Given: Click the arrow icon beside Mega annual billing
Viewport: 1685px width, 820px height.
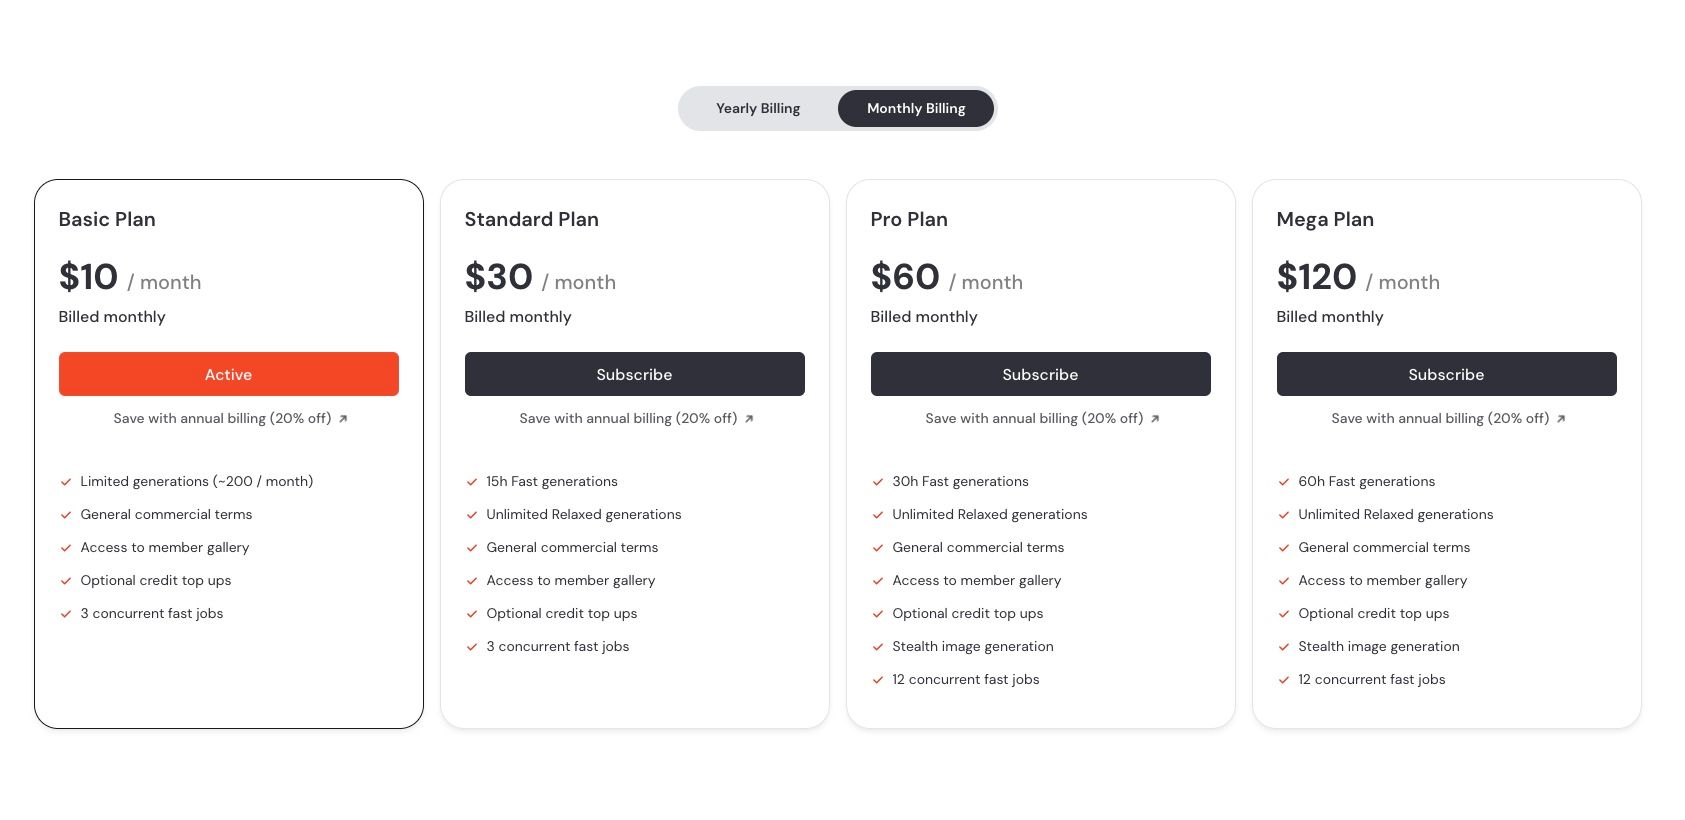Looking at the screenshot, I should 1561,419.
